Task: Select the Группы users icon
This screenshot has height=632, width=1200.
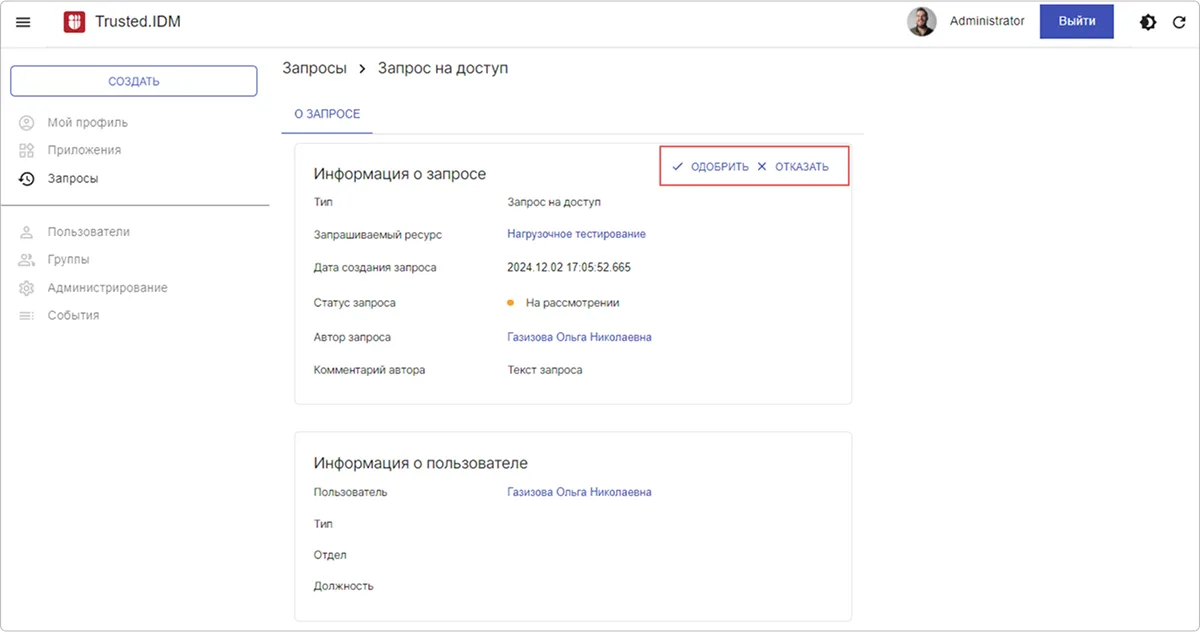Action: coord(27,259)
